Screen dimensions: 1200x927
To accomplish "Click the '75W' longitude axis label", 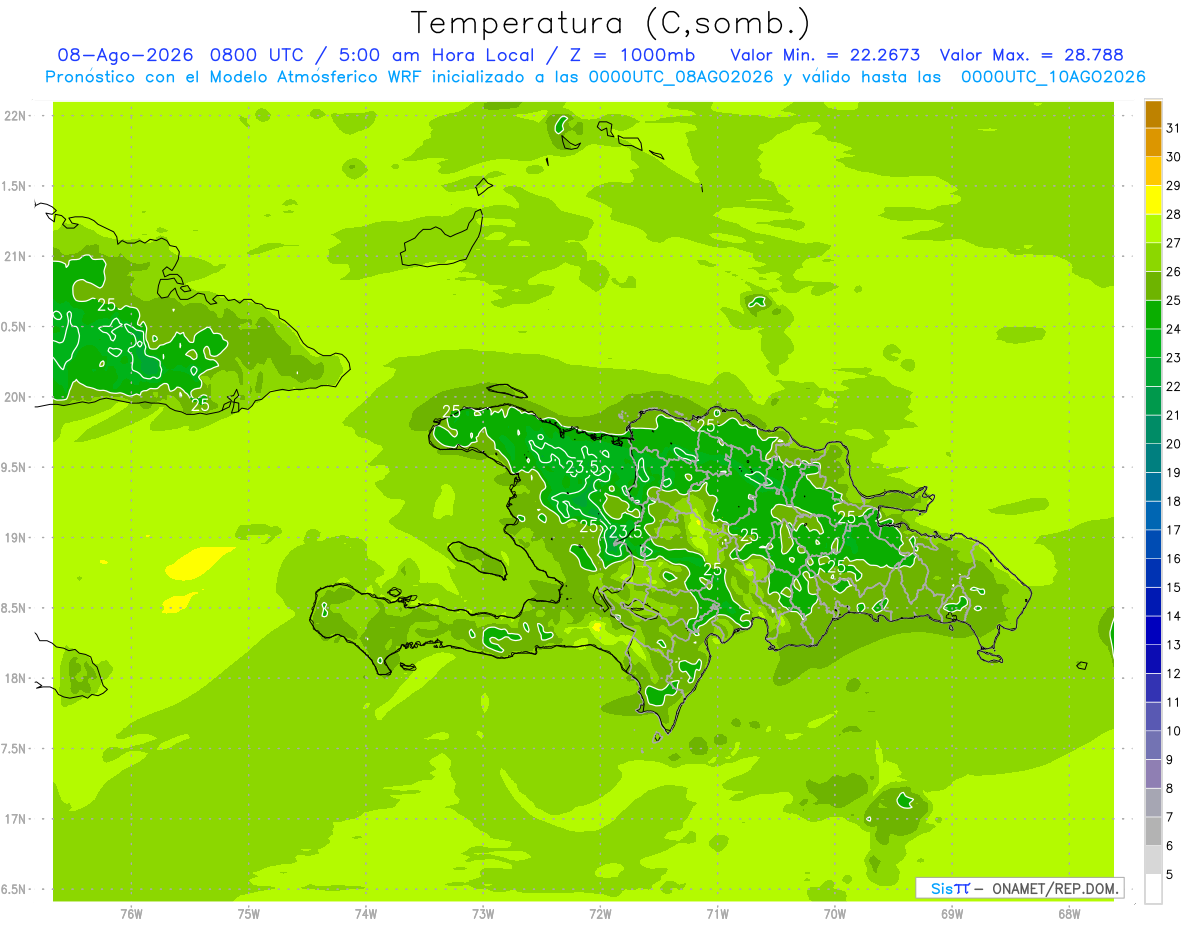I will 249,913.
